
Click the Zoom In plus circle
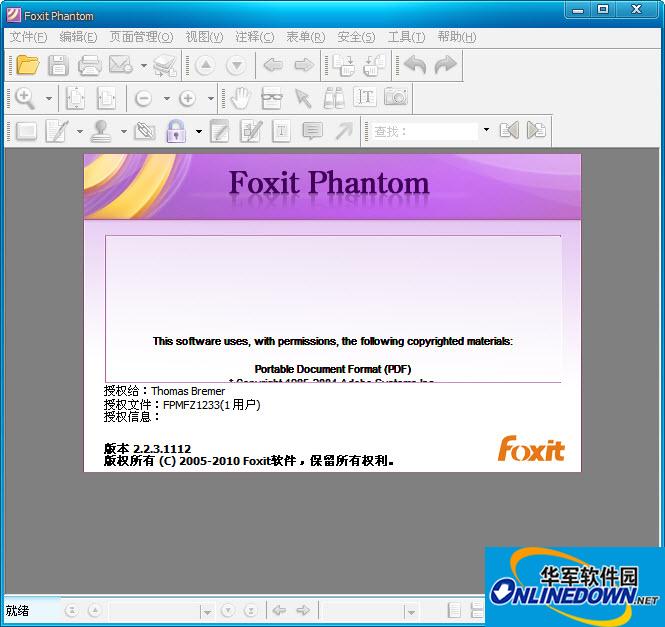(187, 98)
